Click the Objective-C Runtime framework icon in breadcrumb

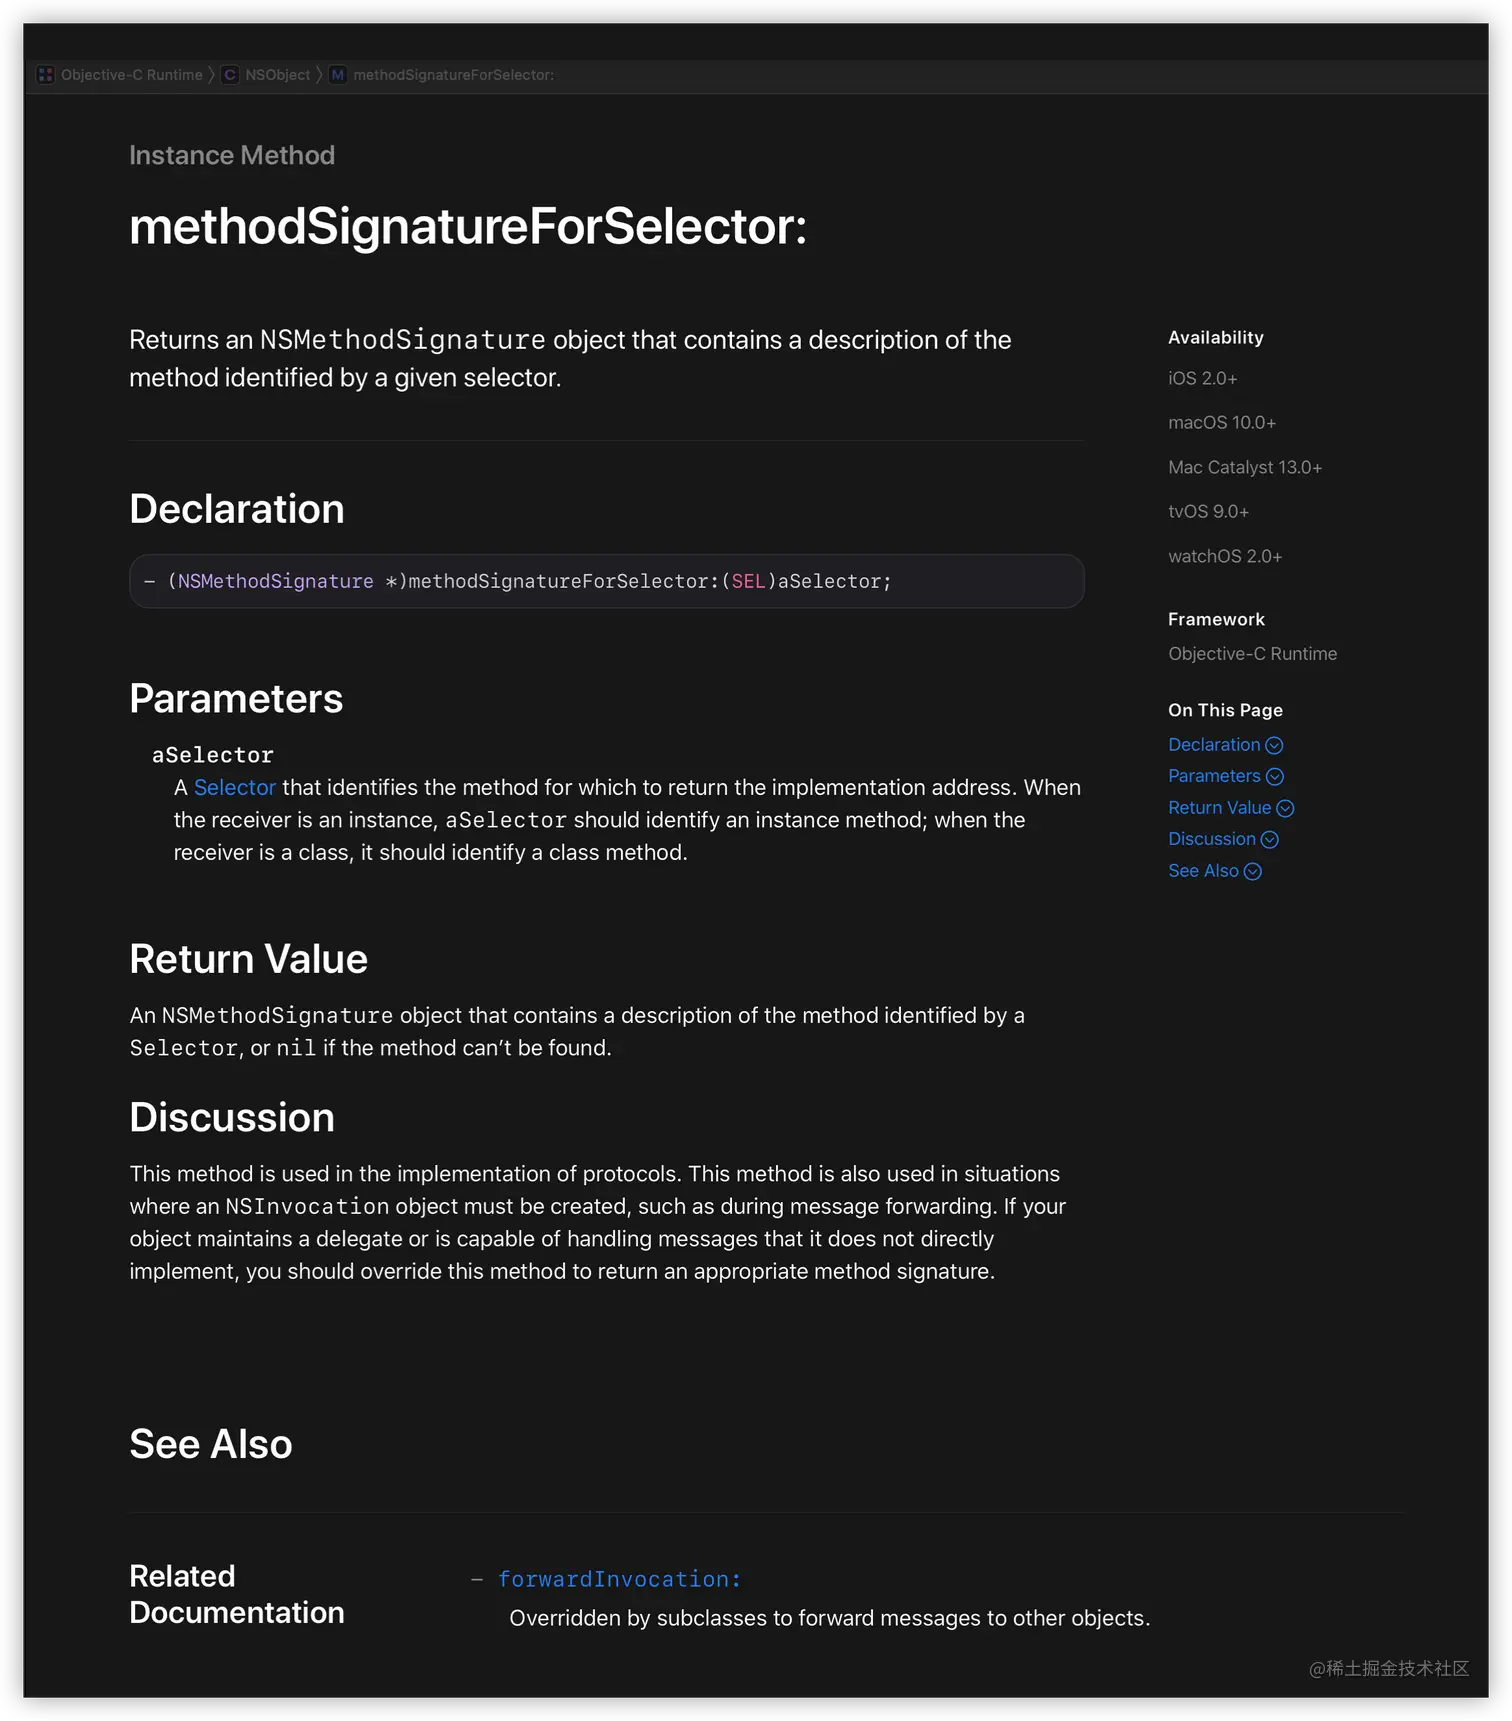pyautogui.click(x=45, y=74)
